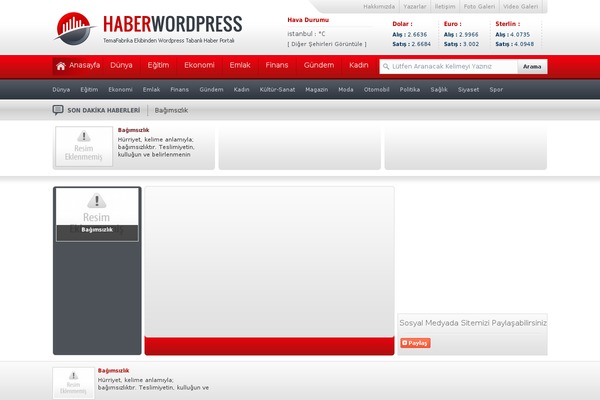Open Otomobil in the dark sub-menu
Viewport: 600px width, 400px height.
377,90
